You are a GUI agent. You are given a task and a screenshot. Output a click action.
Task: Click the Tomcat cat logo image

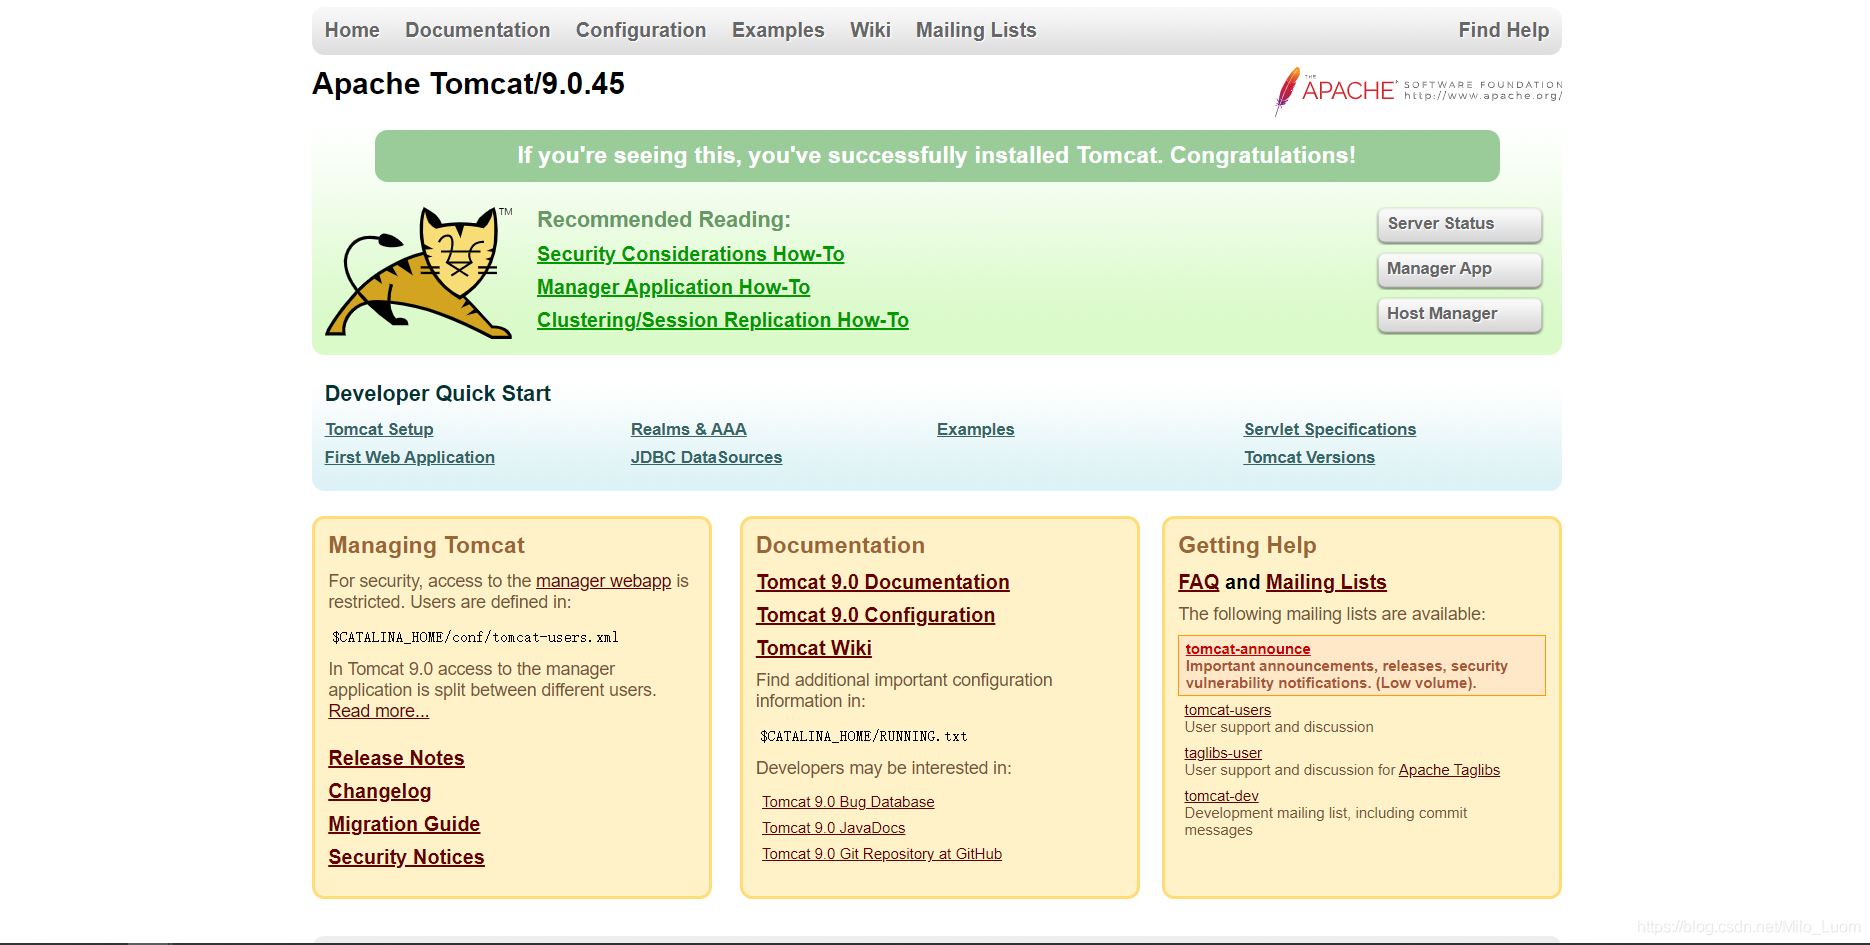pos(419,272)
